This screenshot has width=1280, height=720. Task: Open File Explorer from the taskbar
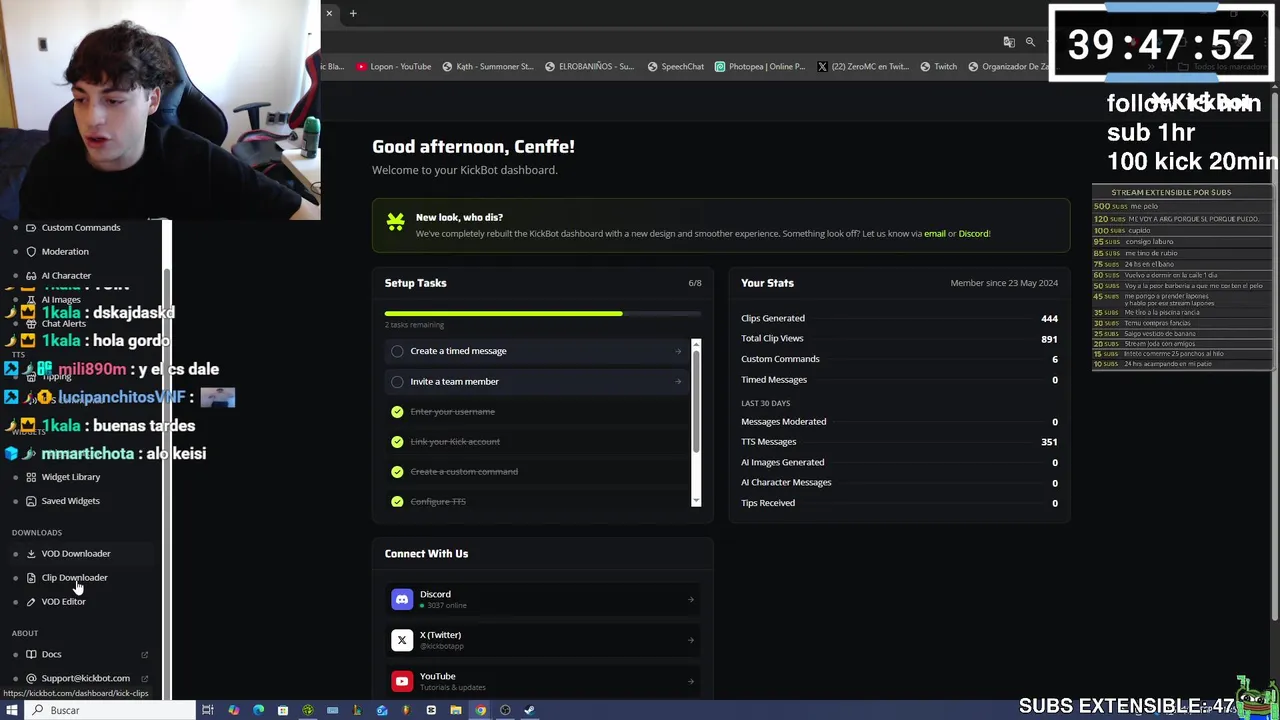(455, 710)
